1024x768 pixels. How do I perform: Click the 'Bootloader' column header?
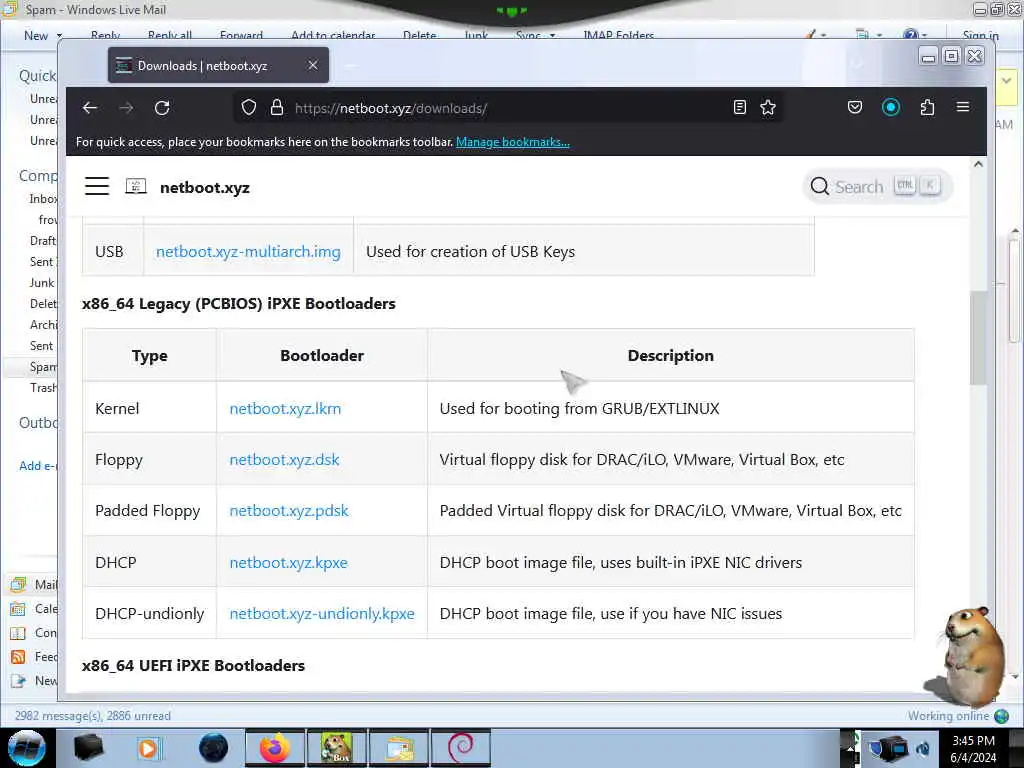322,355
